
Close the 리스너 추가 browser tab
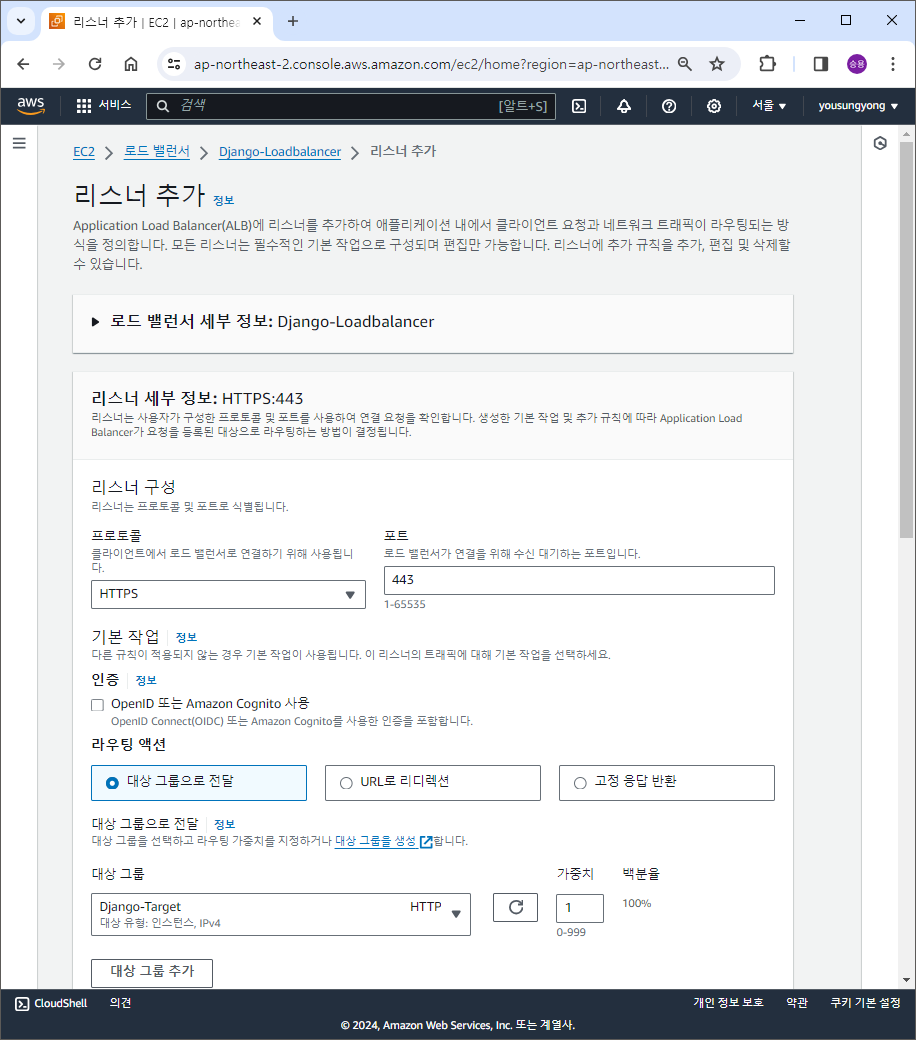click(x=257, y=21)
